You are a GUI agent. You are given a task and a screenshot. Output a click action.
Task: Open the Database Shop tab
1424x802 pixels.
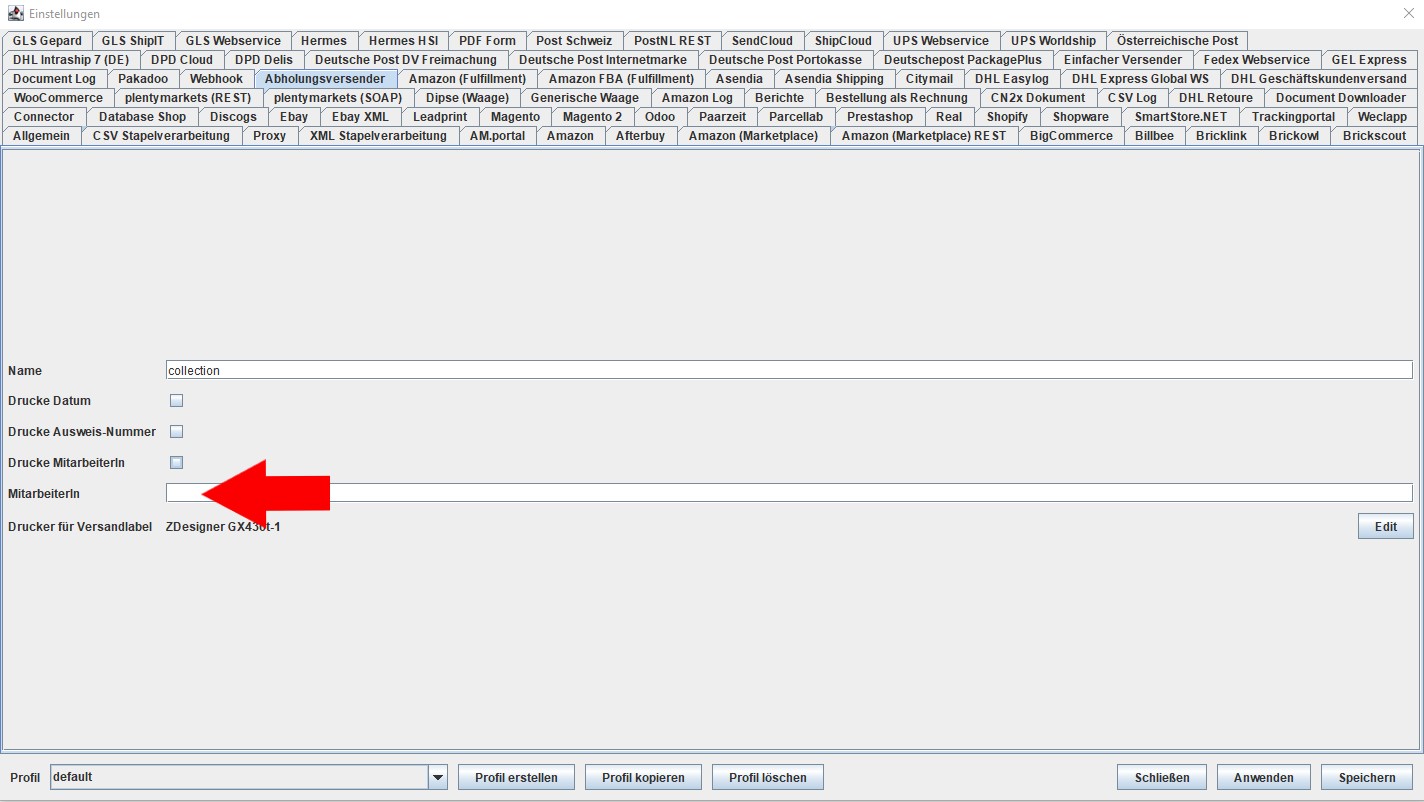tap(142, 117)
